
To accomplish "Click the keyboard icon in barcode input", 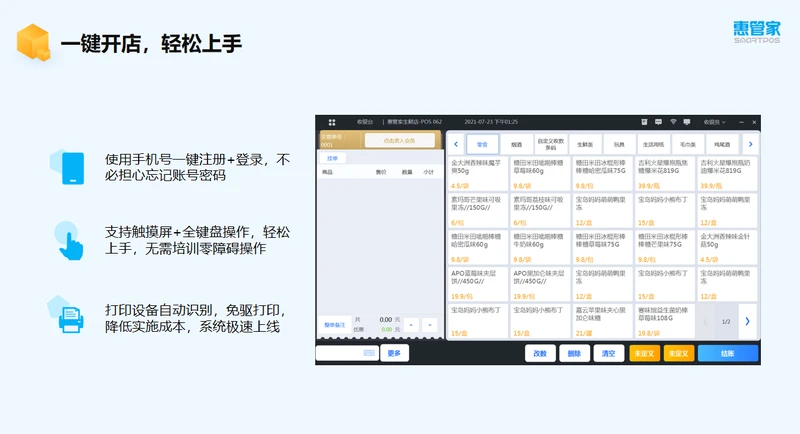I will (x=369, y=353).
